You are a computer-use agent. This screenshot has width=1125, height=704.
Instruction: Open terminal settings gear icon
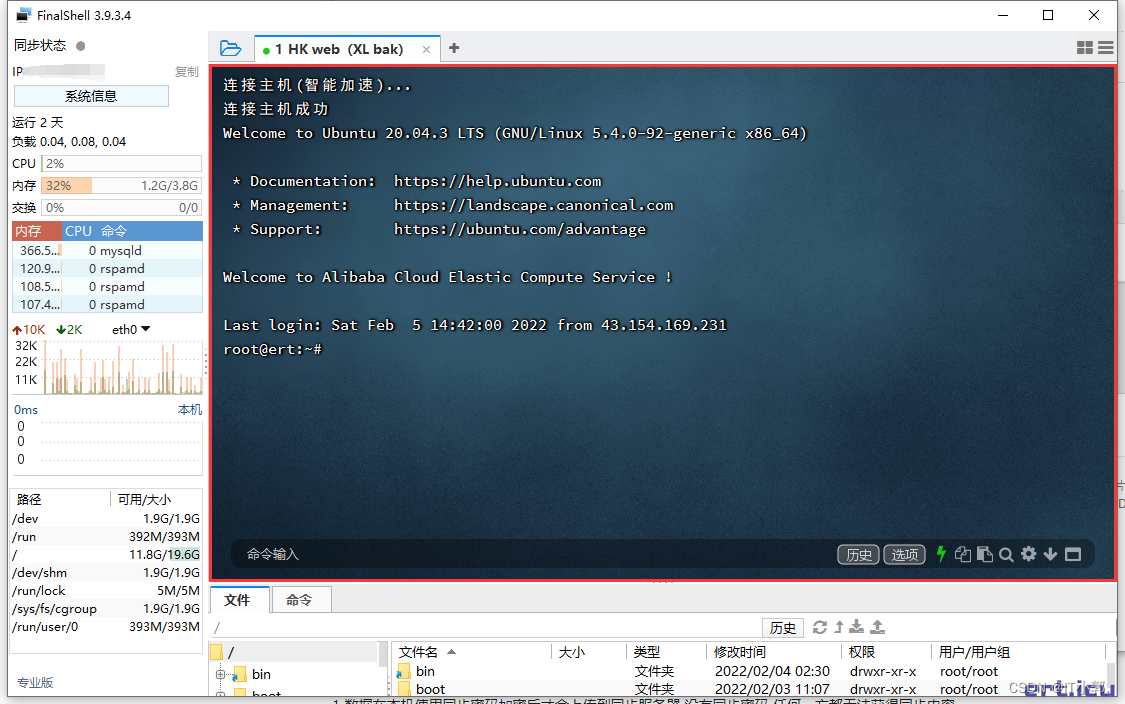point(1028,553)
